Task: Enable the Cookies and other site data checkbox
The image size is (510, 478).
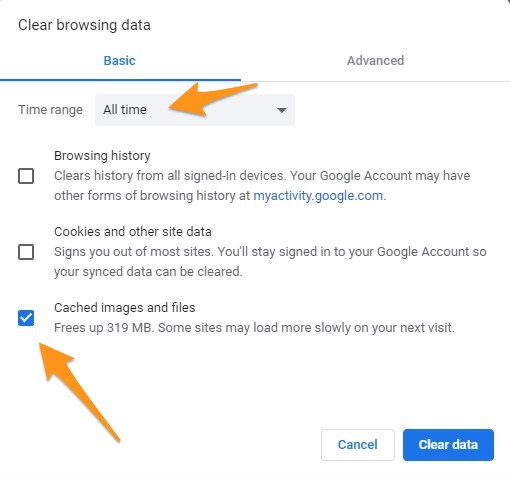Action: click(x=26, y=252)
